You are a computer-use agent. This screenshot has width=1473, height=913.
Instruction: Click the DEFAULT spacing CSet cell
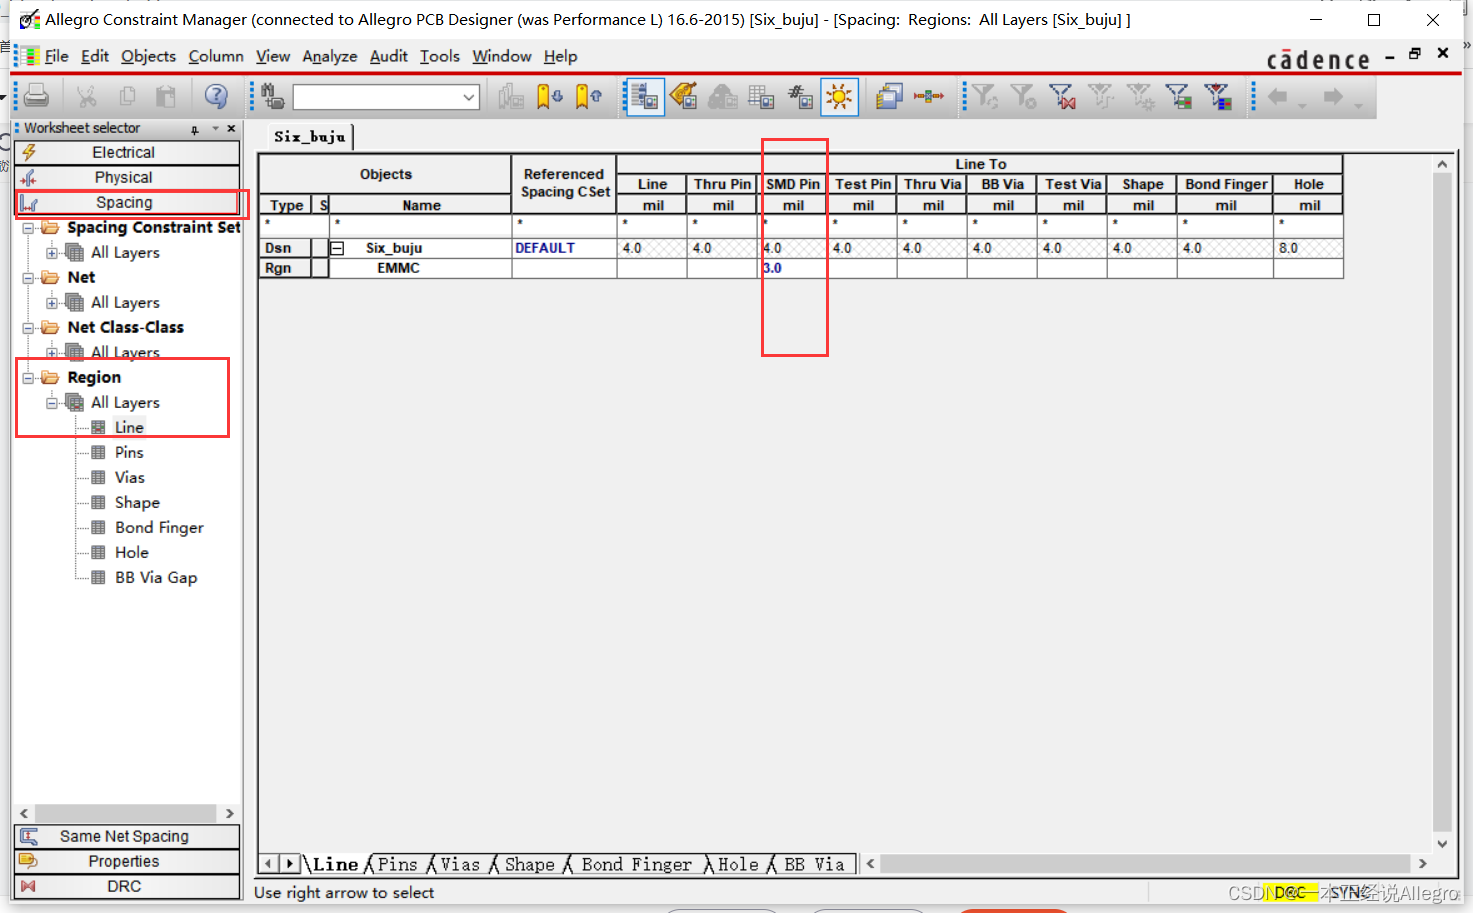point(564,248)
